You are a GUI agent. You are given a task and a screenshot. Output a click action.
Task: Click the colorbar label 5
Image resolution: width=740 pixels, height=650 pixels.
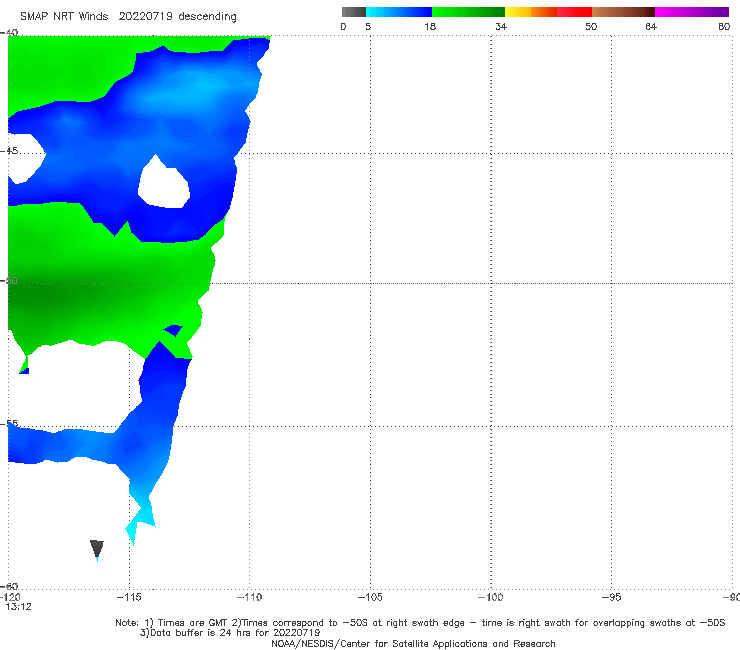368,26
